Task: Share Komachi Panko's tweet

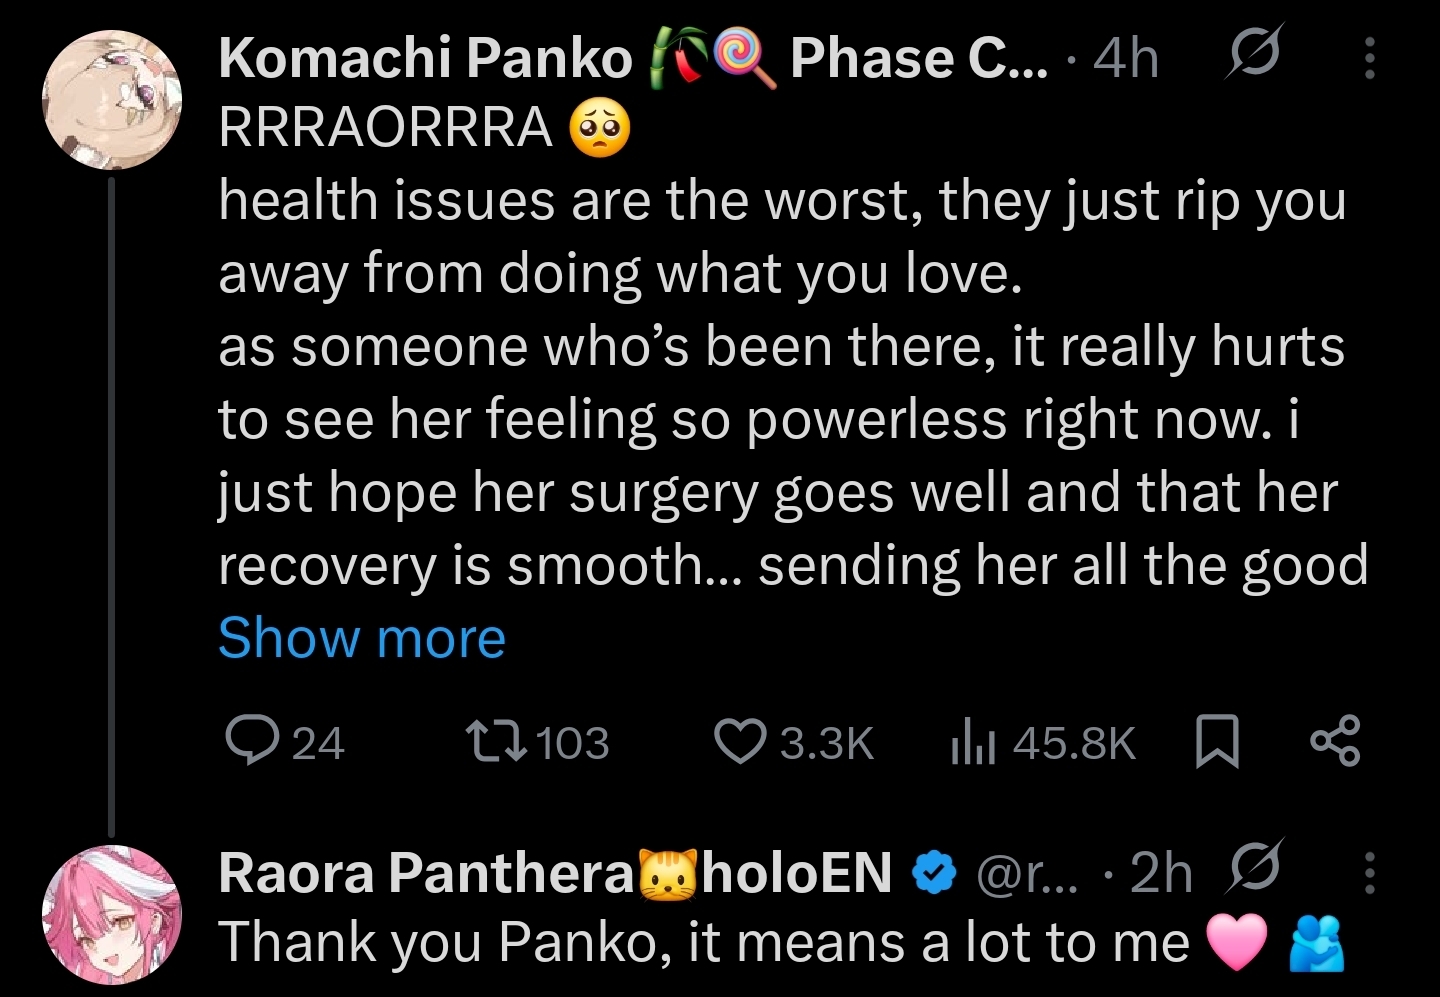Action: 1335,741
